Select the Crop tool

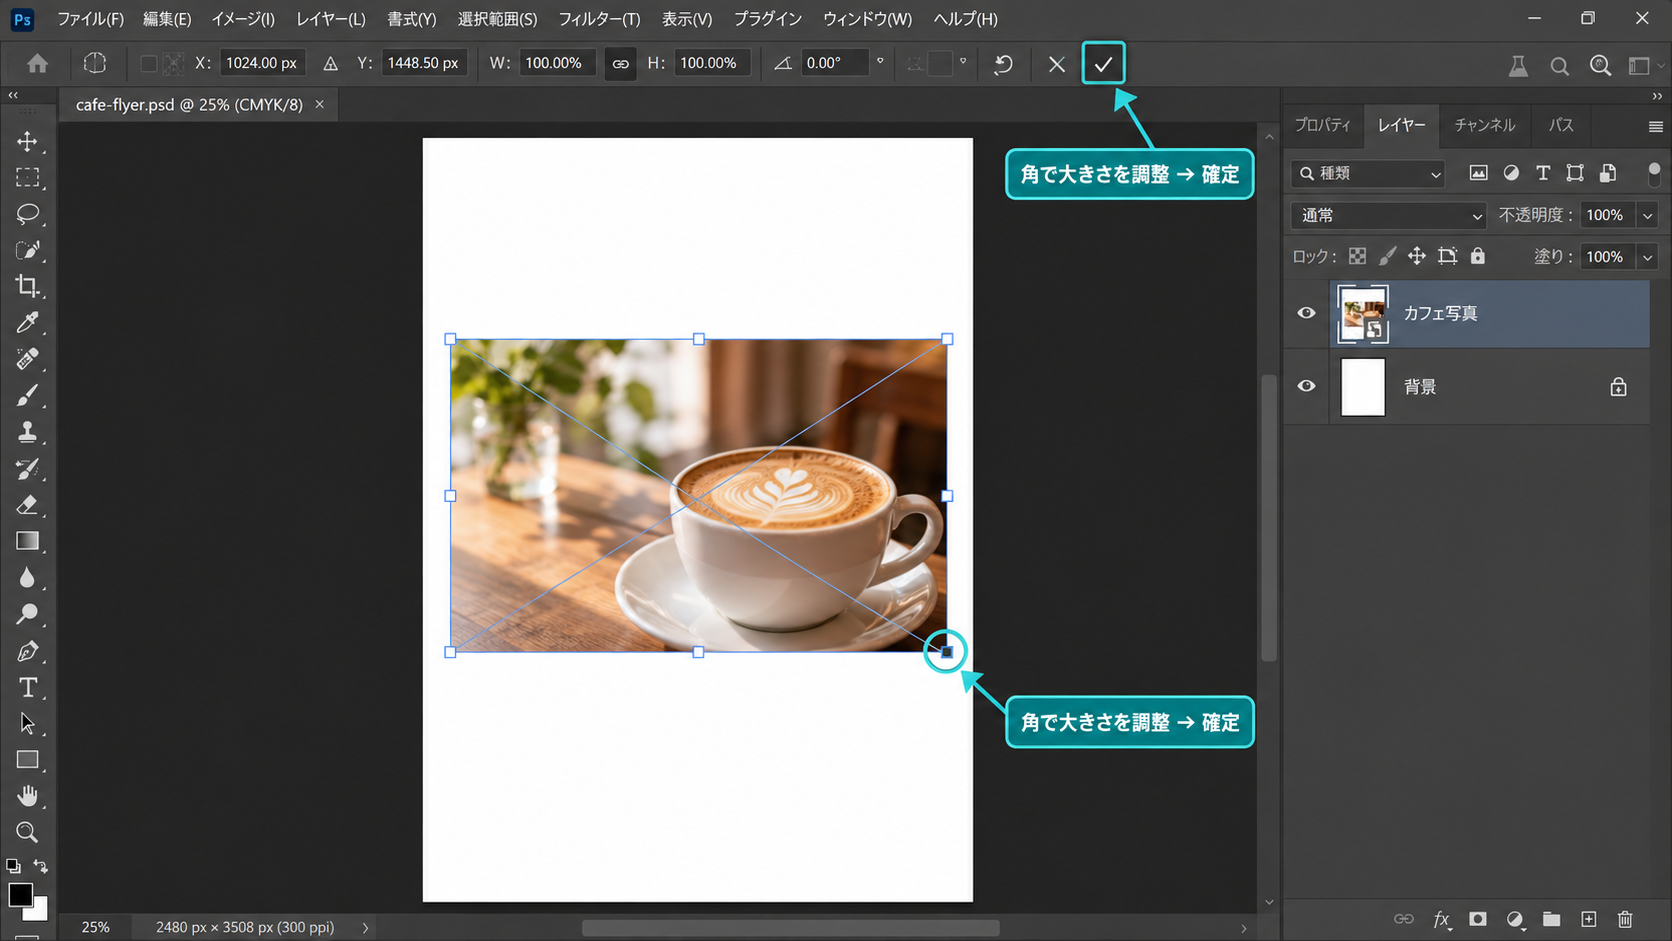(x=27, y=286)
